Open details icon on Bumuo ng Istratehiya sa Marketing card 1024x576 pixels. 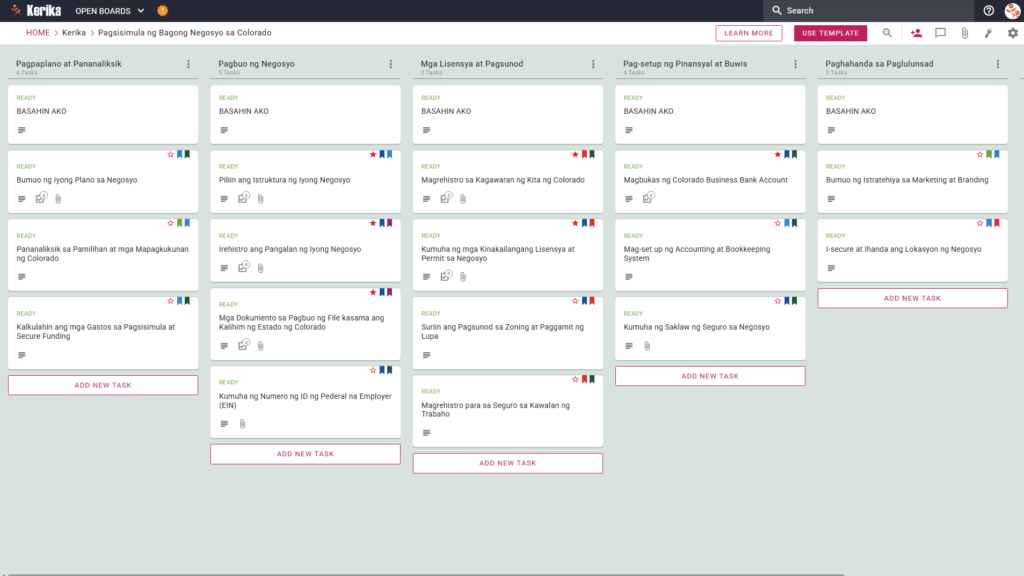[x=831, y=199]
